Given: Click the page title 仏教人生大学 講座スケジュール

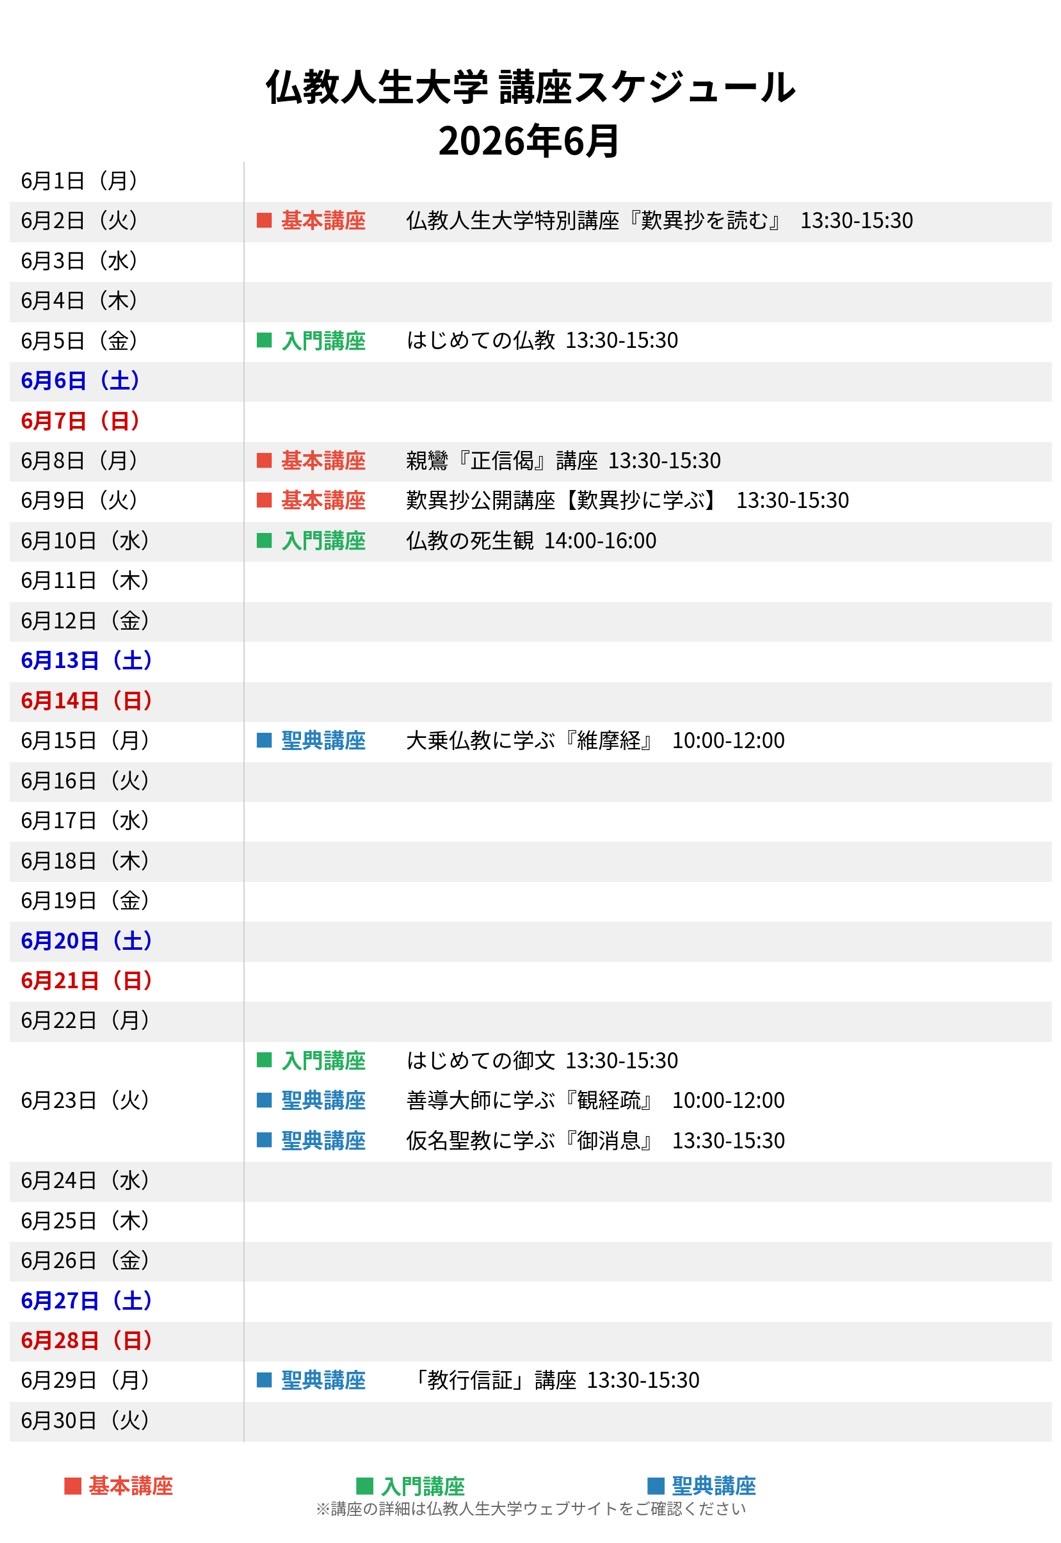Looking at the screenshot, I should tap(530, 88).
